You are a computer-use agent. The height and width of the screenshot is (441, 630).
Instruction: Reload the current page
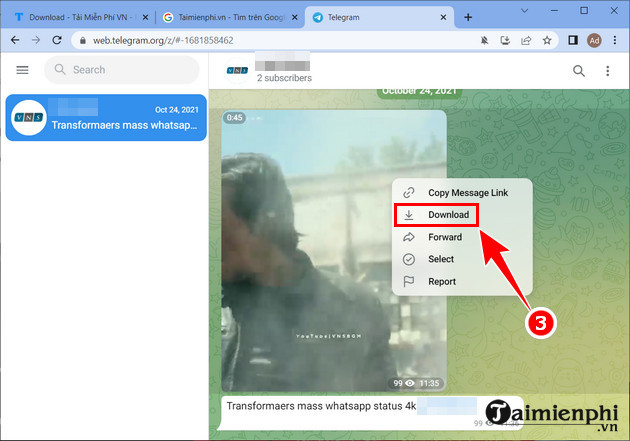(x=57, y=40)
